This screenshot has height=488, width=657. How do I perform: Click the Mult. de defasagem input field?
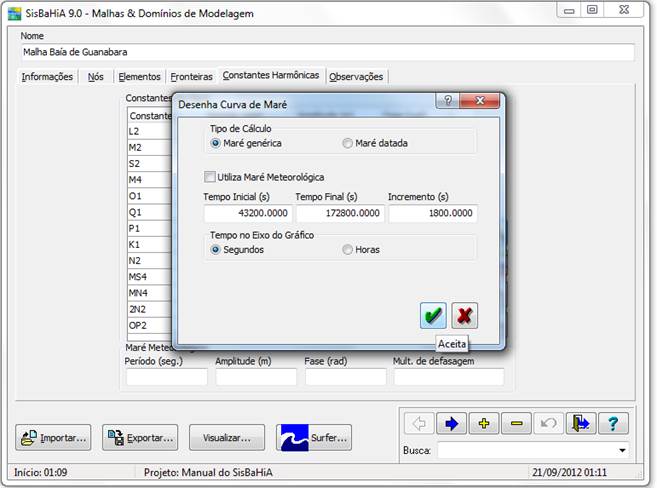(449, 377)
